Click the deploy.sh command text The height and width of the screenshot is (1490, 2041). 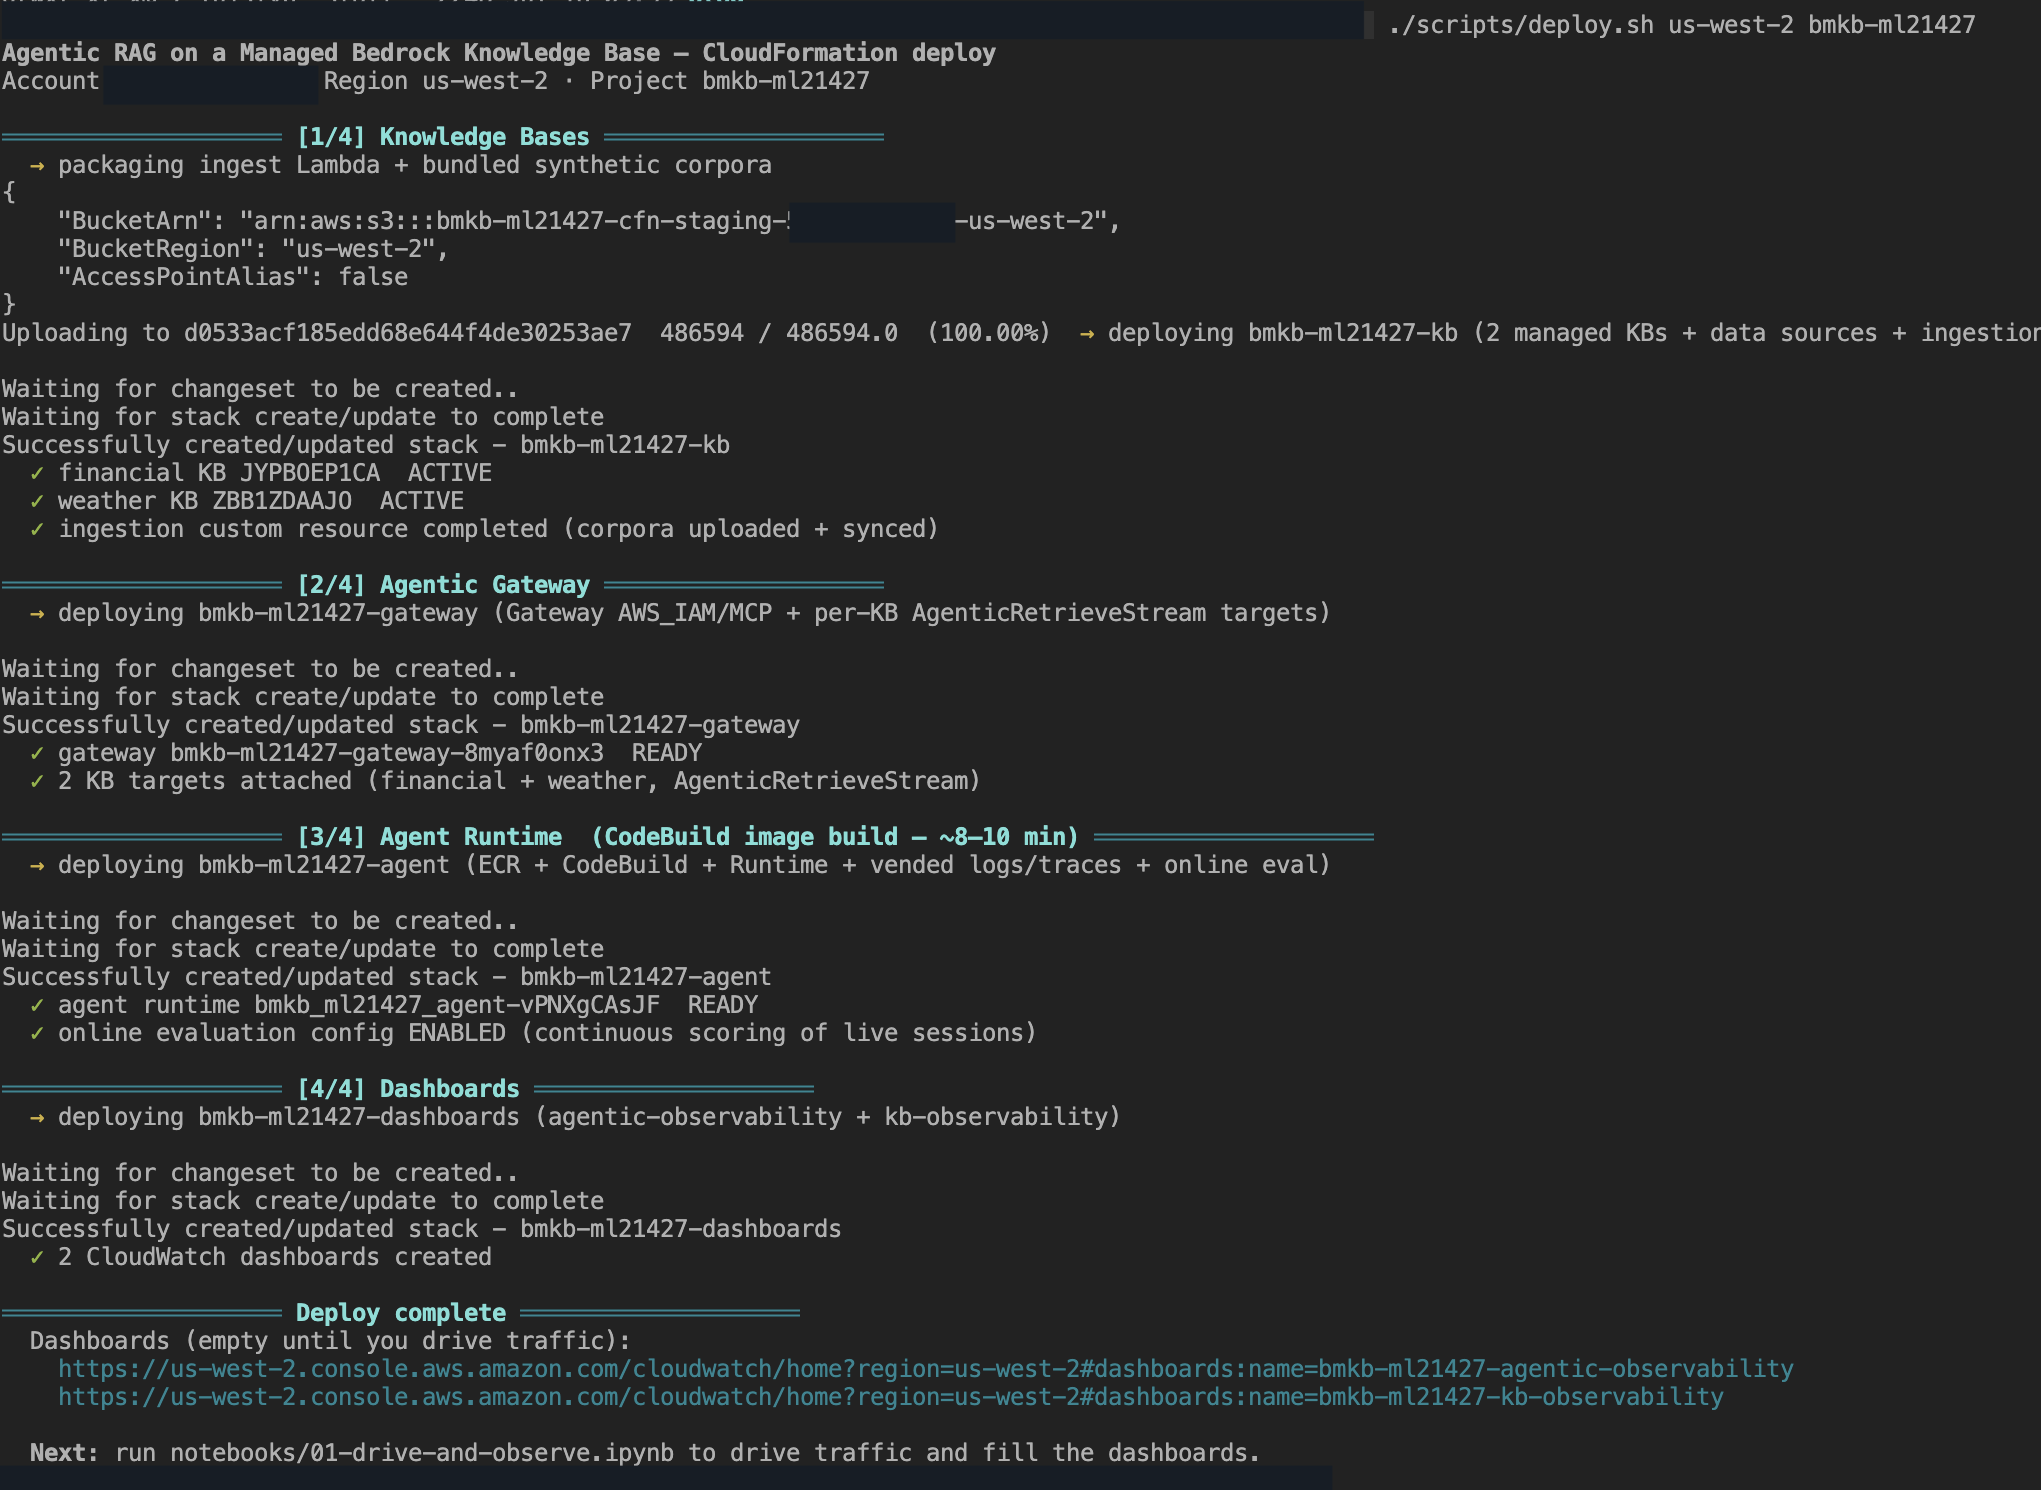point(1681,25)
